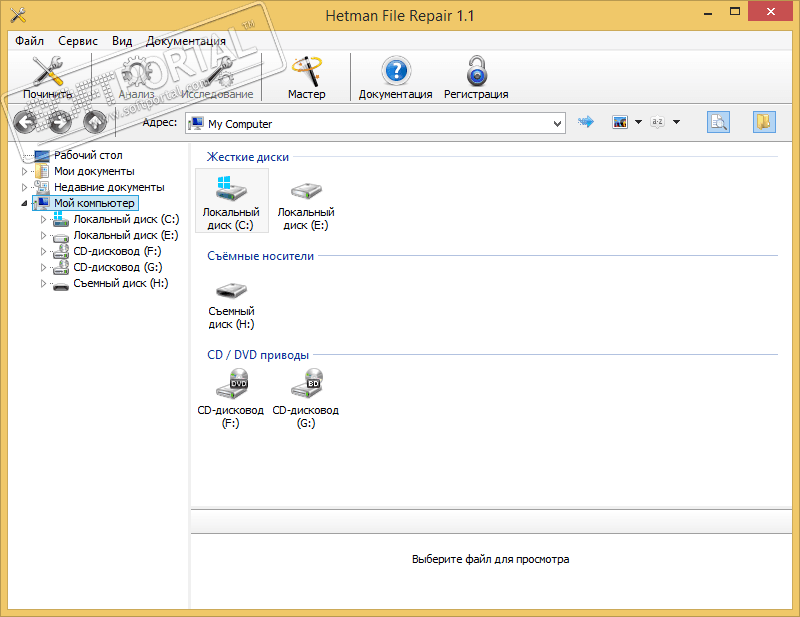The image size is (800, 617).
Task: Select Локальный диск (C:) in tree
Action: (126, 219)
